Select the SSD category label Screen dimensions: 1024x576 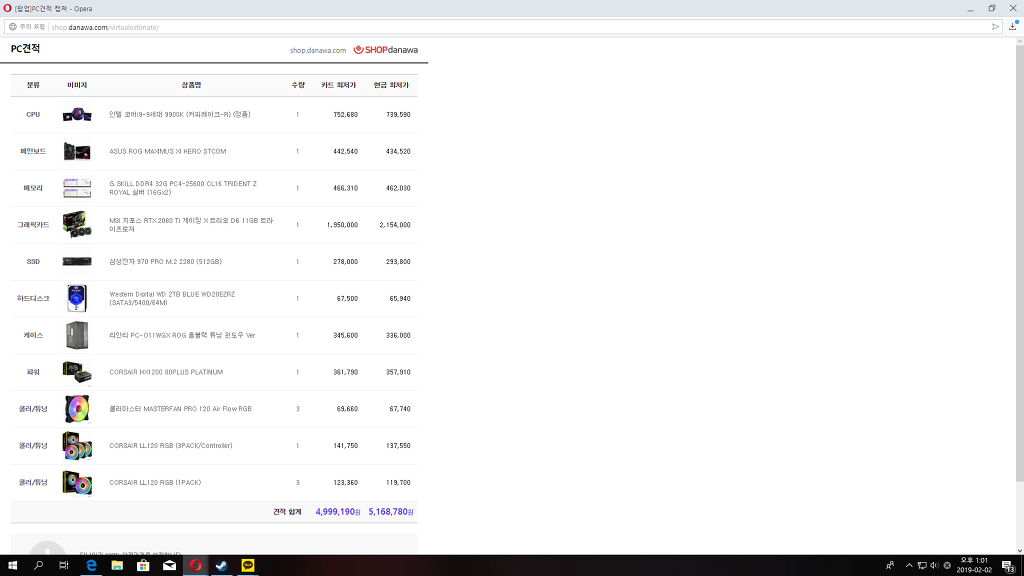(33, 262)
